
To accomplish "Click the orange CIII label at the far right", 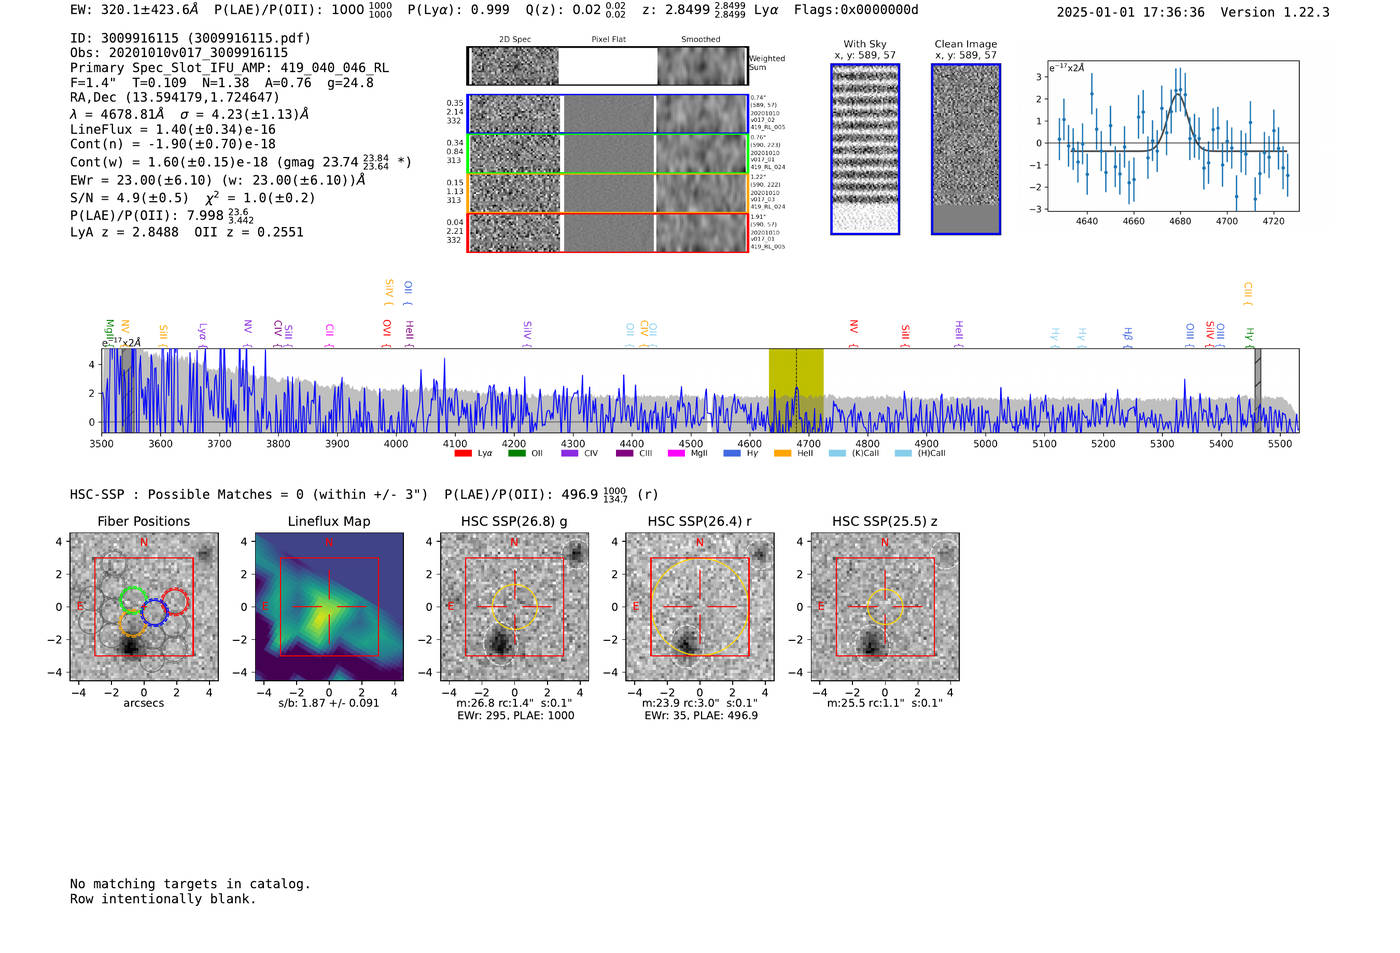I will (1247, 292).
